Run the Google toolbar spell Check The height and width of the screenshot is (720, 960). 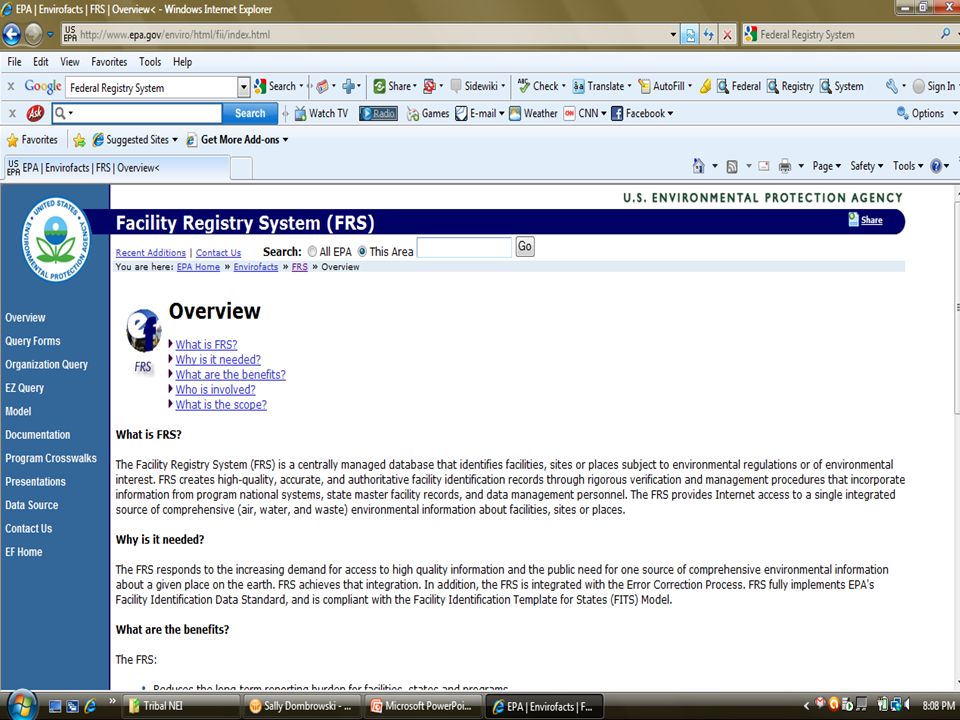click(x=541, y=86)
